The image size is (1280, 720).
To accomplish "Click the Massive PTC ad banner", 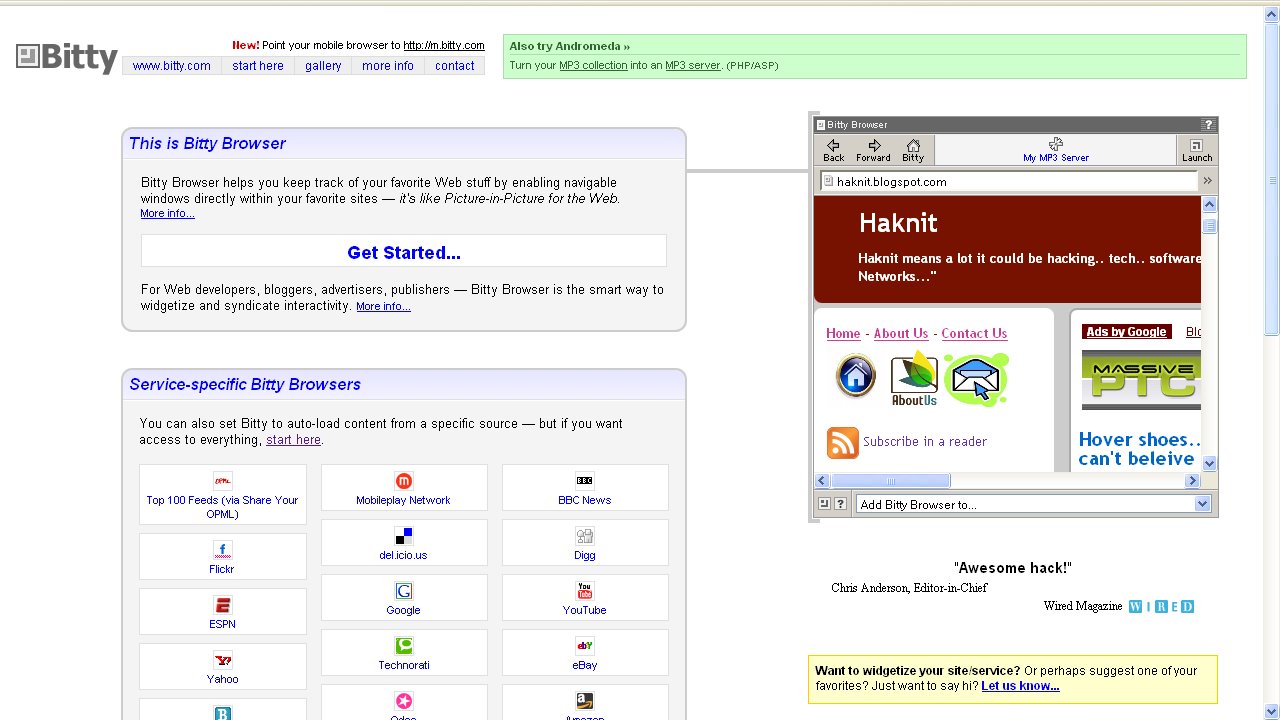I will tap(1141, 380).
